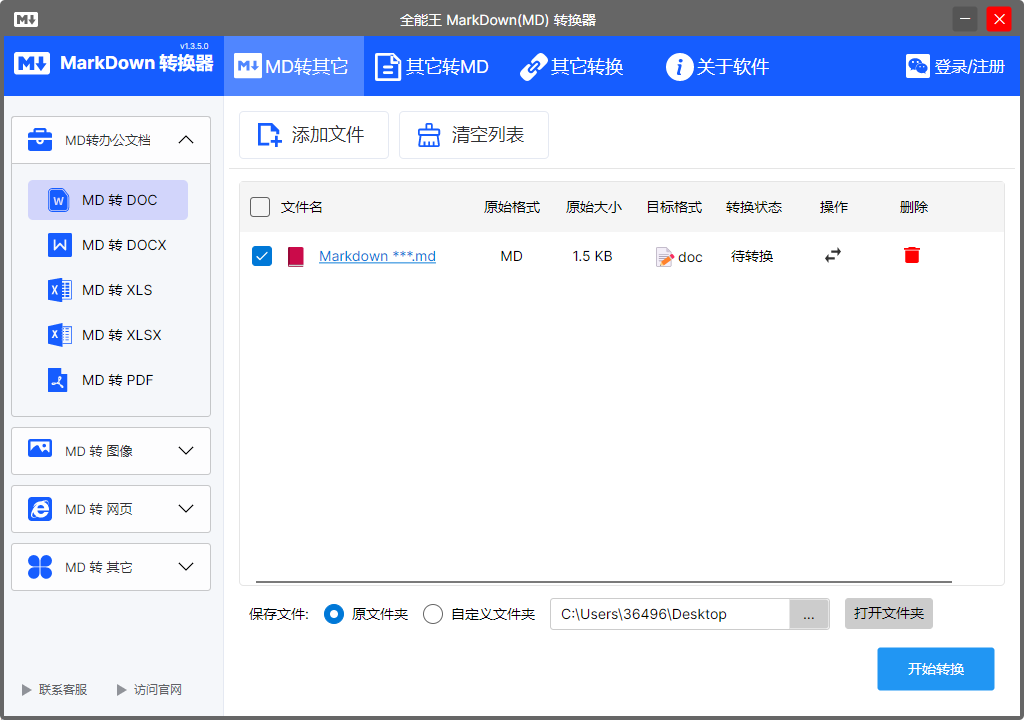
Task: Click the 1.5 KB size cell
Action: point(592,256)
